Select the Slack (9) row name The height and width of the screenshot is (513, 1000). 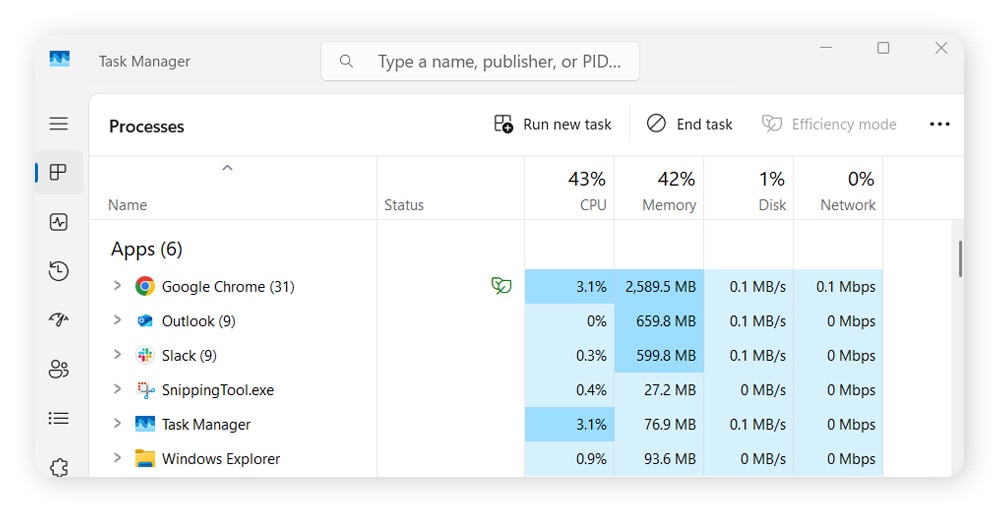click(189, 355)
